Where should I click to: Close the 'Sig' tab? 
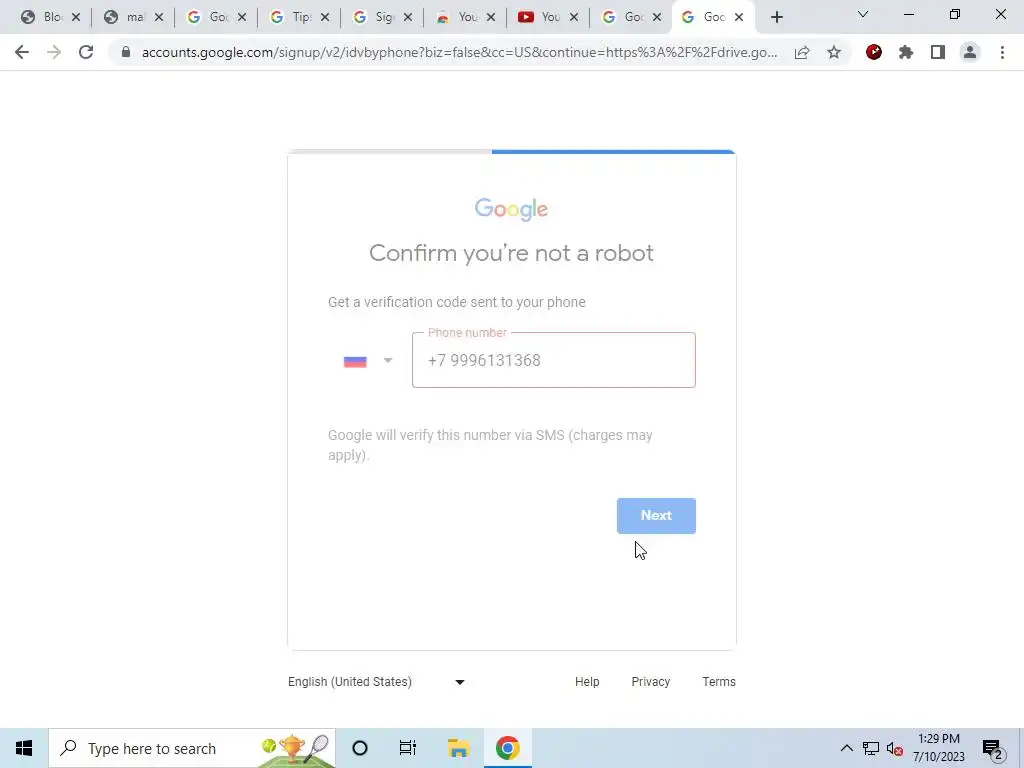408,18
